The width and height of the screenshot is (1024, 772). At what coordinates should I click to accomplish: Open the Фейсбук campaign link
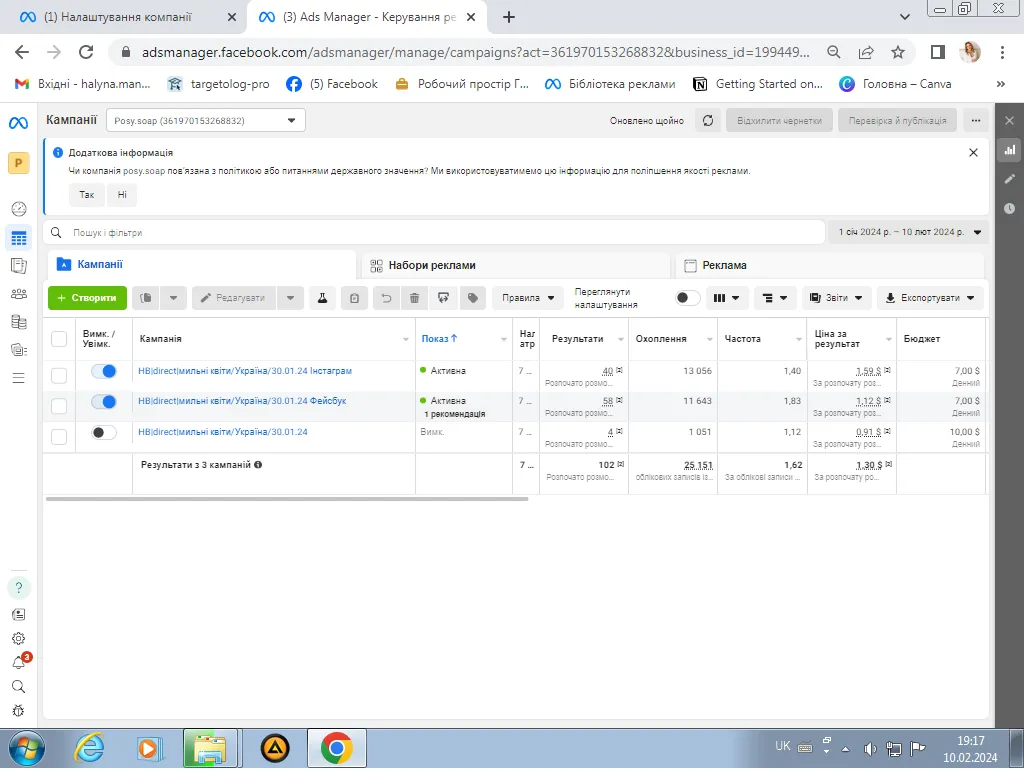[x=242, y=401]
